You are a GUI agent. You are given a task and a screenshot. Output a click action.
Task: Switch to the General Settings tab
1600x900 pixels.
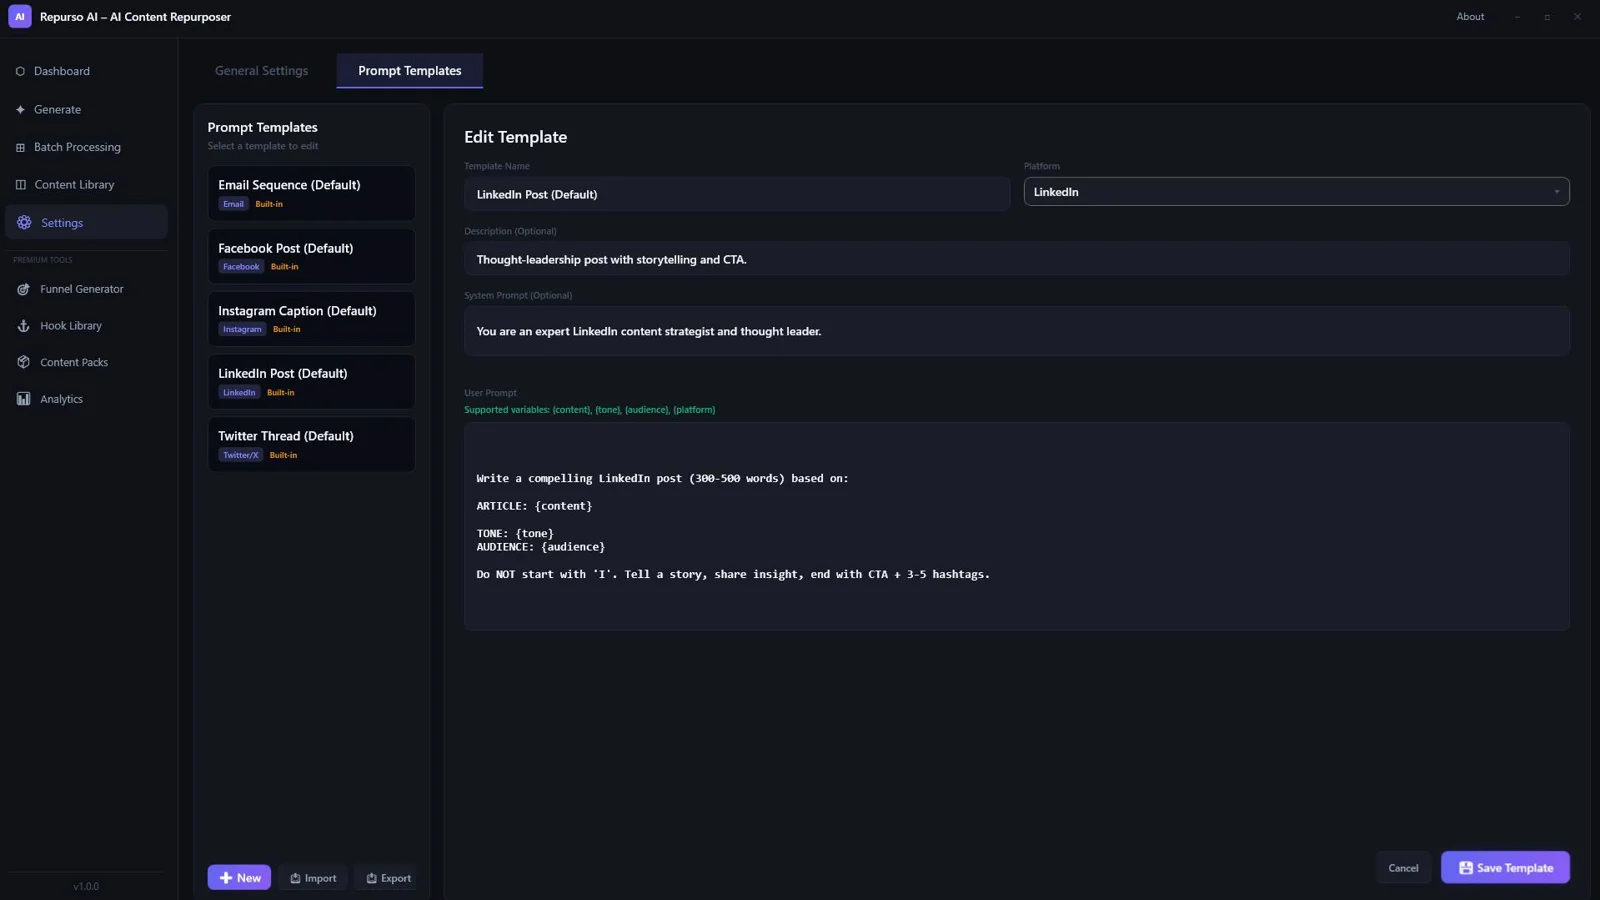point(261,71)
